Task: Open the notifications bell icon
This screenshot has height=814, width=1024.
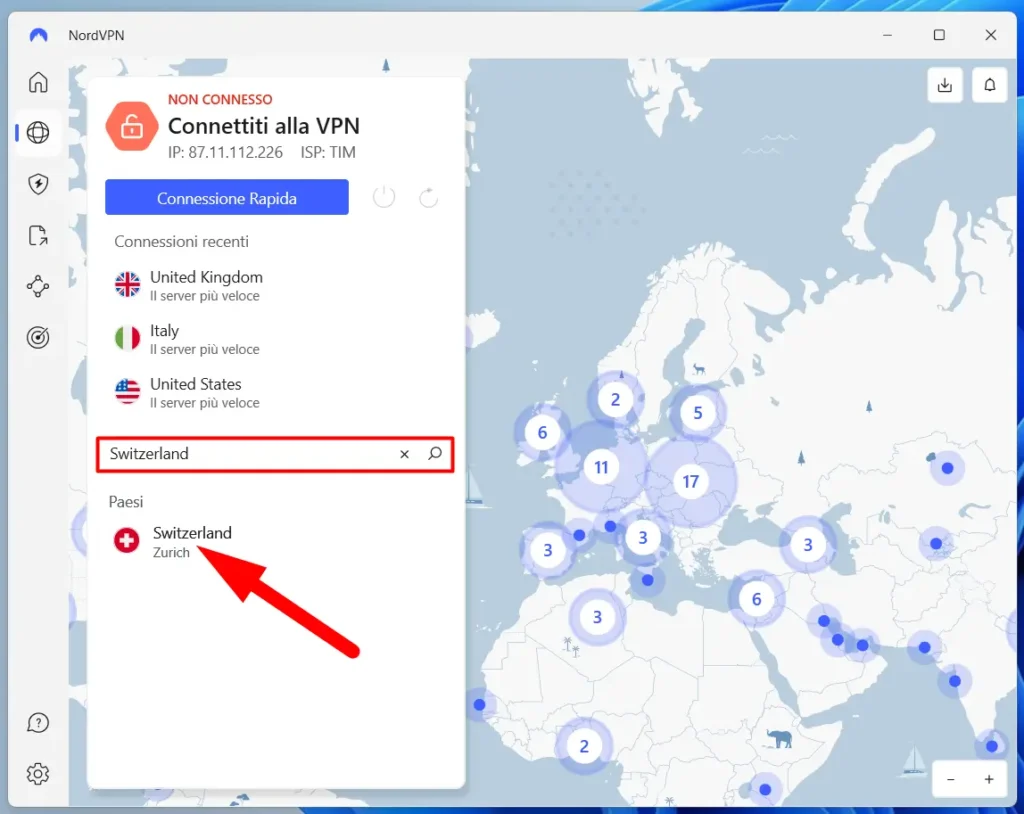Action: [989, 85]
